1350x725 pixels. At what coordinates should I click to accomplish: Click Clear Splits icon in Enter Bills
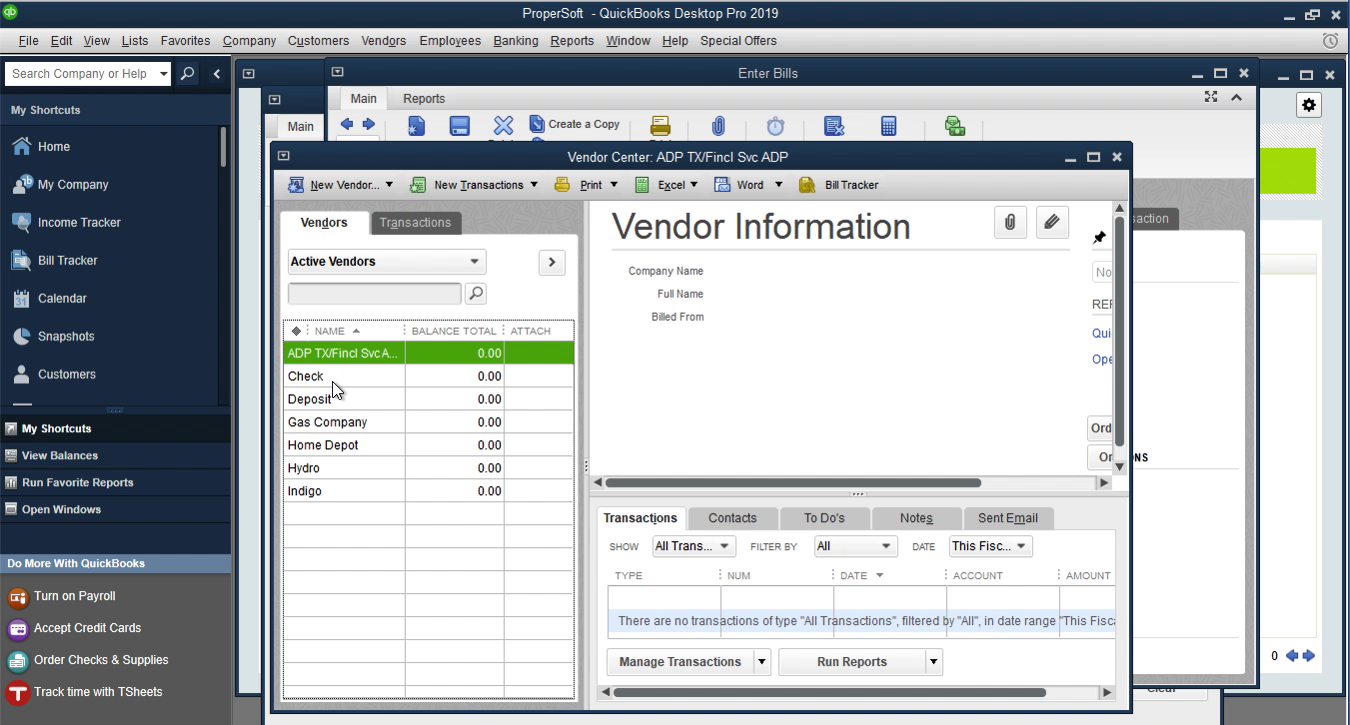pos(834,126)
